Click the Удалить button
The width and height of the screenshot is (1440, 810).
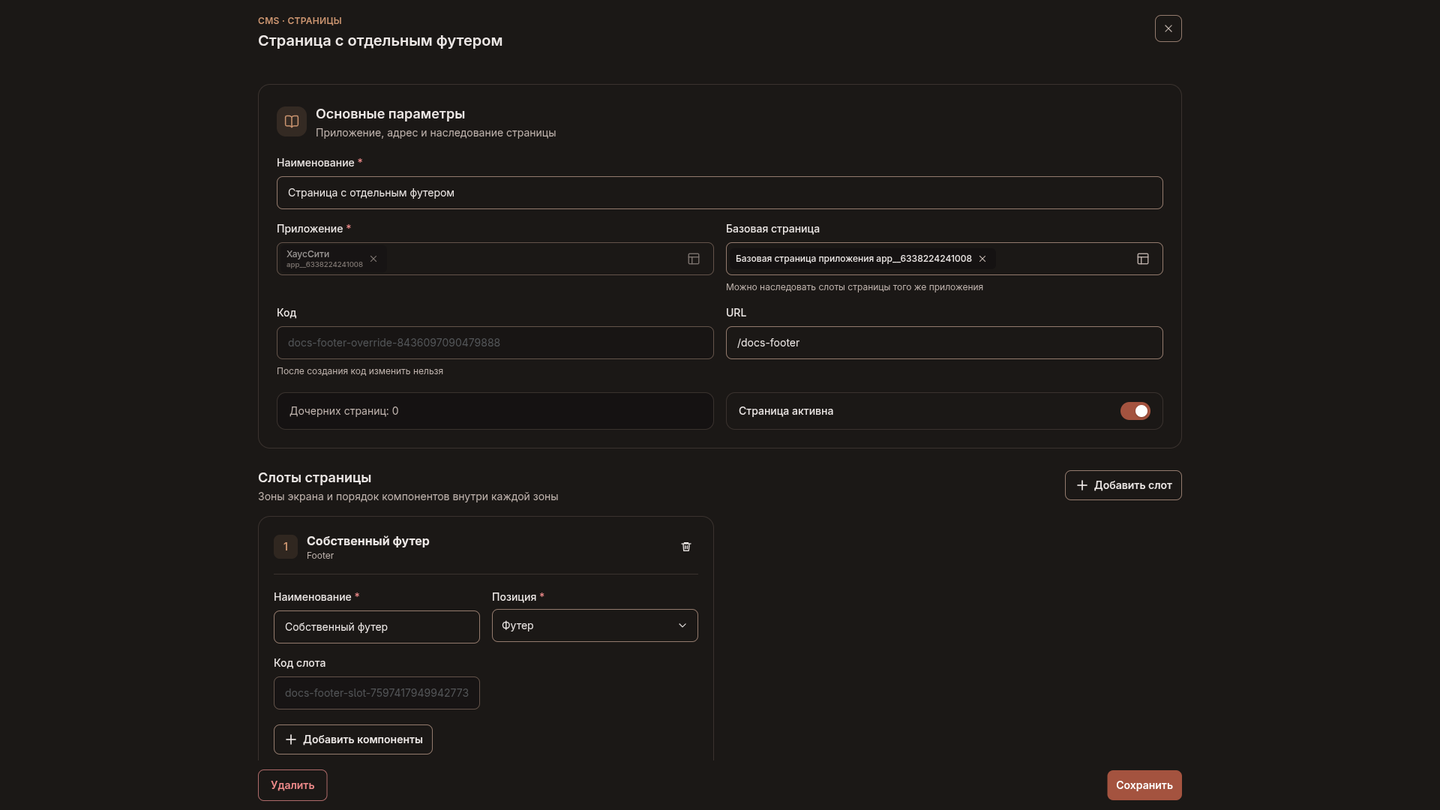[292, 785]
